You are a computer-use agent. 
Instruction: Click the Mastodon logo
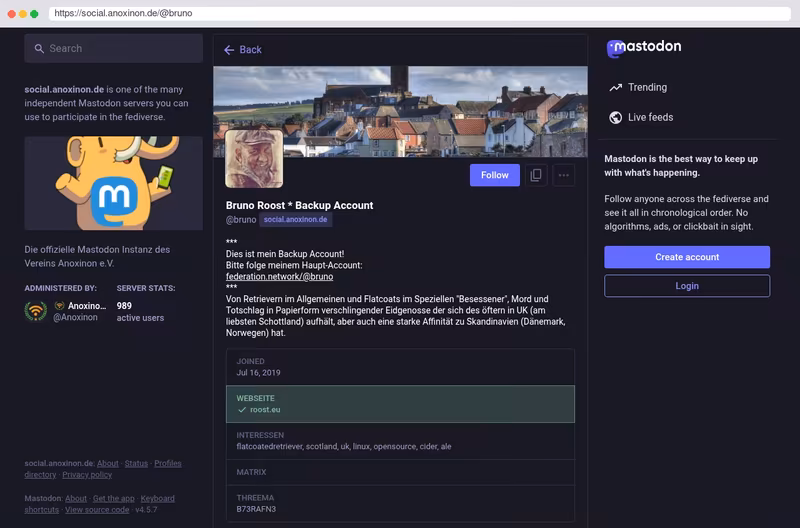[644, 47]
